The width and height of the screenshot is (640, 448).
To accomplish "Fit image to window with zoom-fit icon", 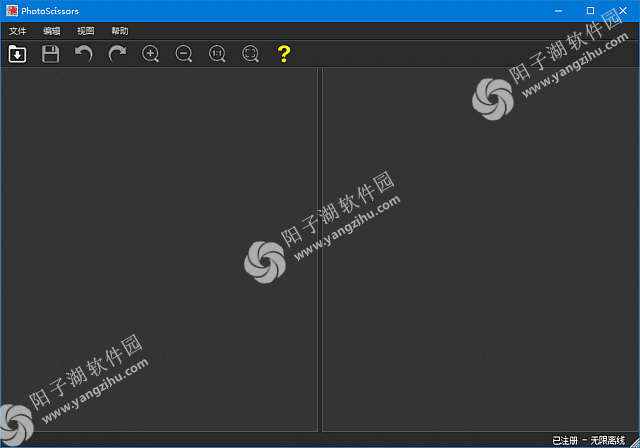I will pos(251,54).
